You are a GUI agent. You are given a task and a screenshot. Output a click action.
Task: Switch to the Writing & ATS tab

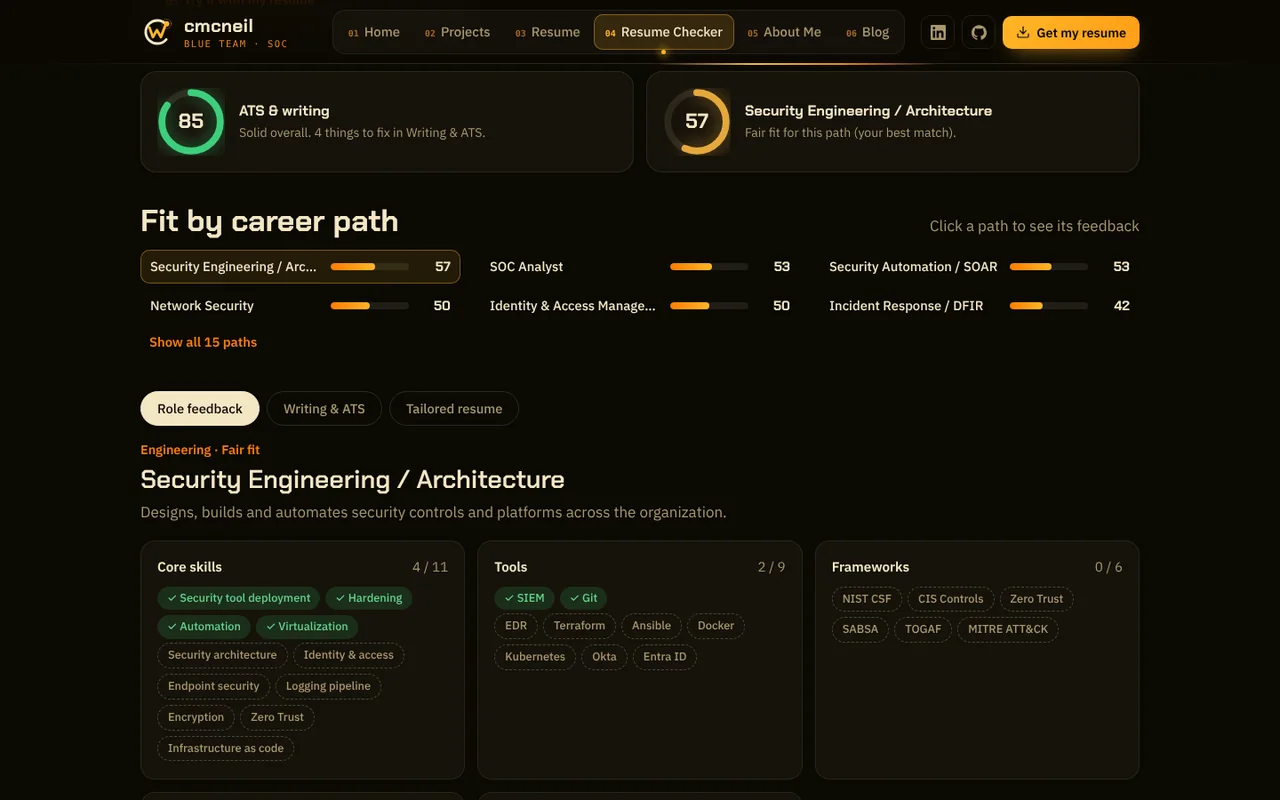tap(324, 408)
